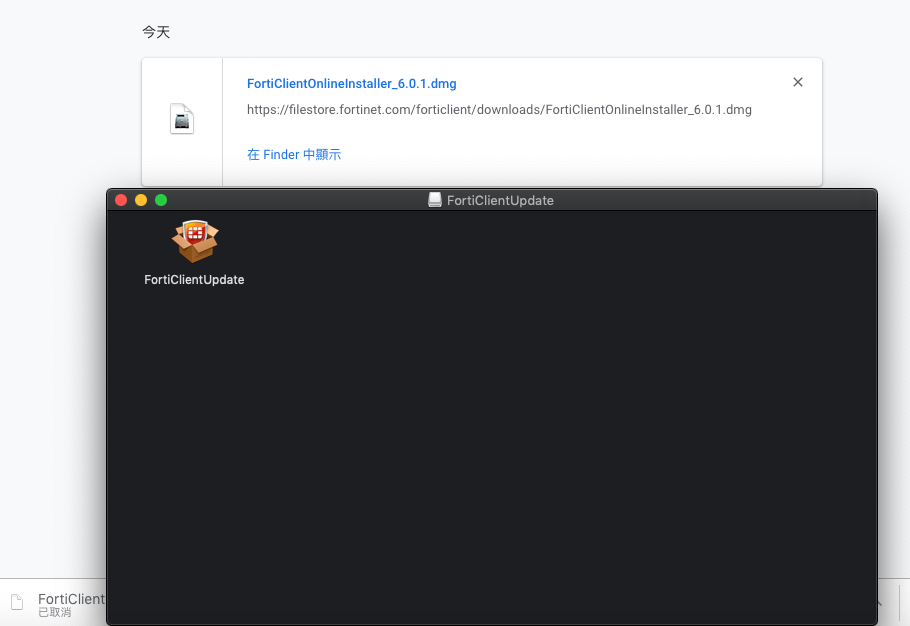Click the 今天 date heading
The height and width of the screenshot is (626, 910).
(156, 32)
